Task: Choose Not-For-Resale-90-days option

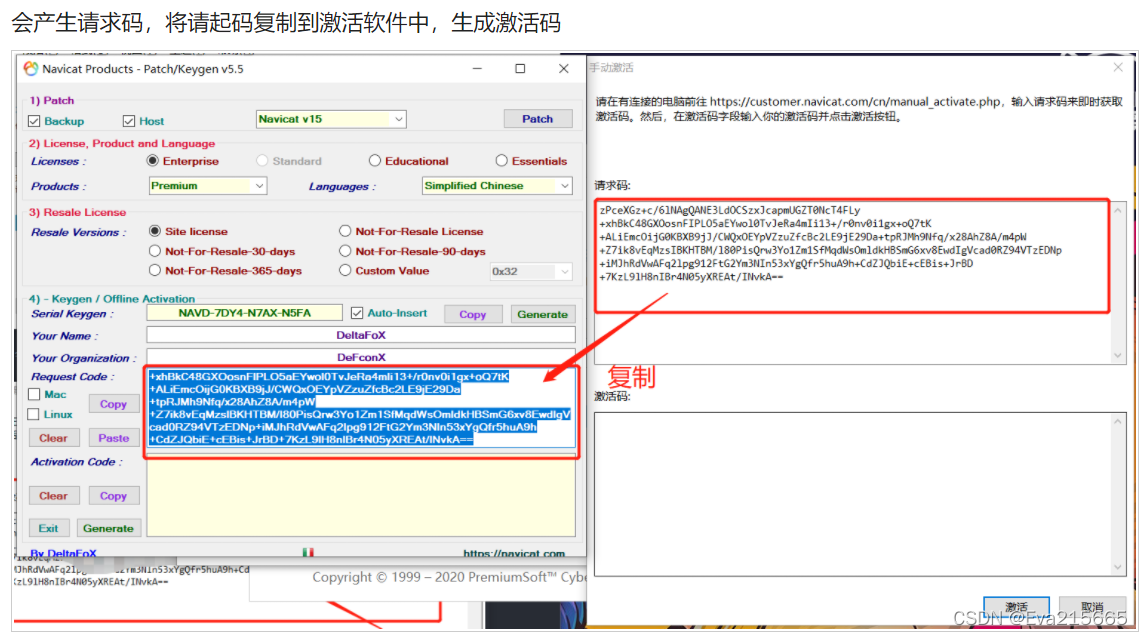Action: point(345,251)
